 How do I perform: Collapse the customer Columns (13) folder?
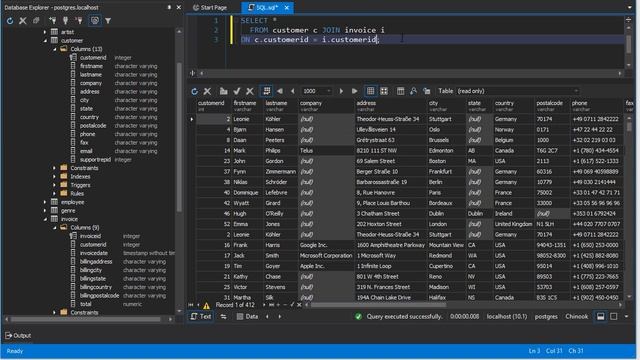(54, 49)
